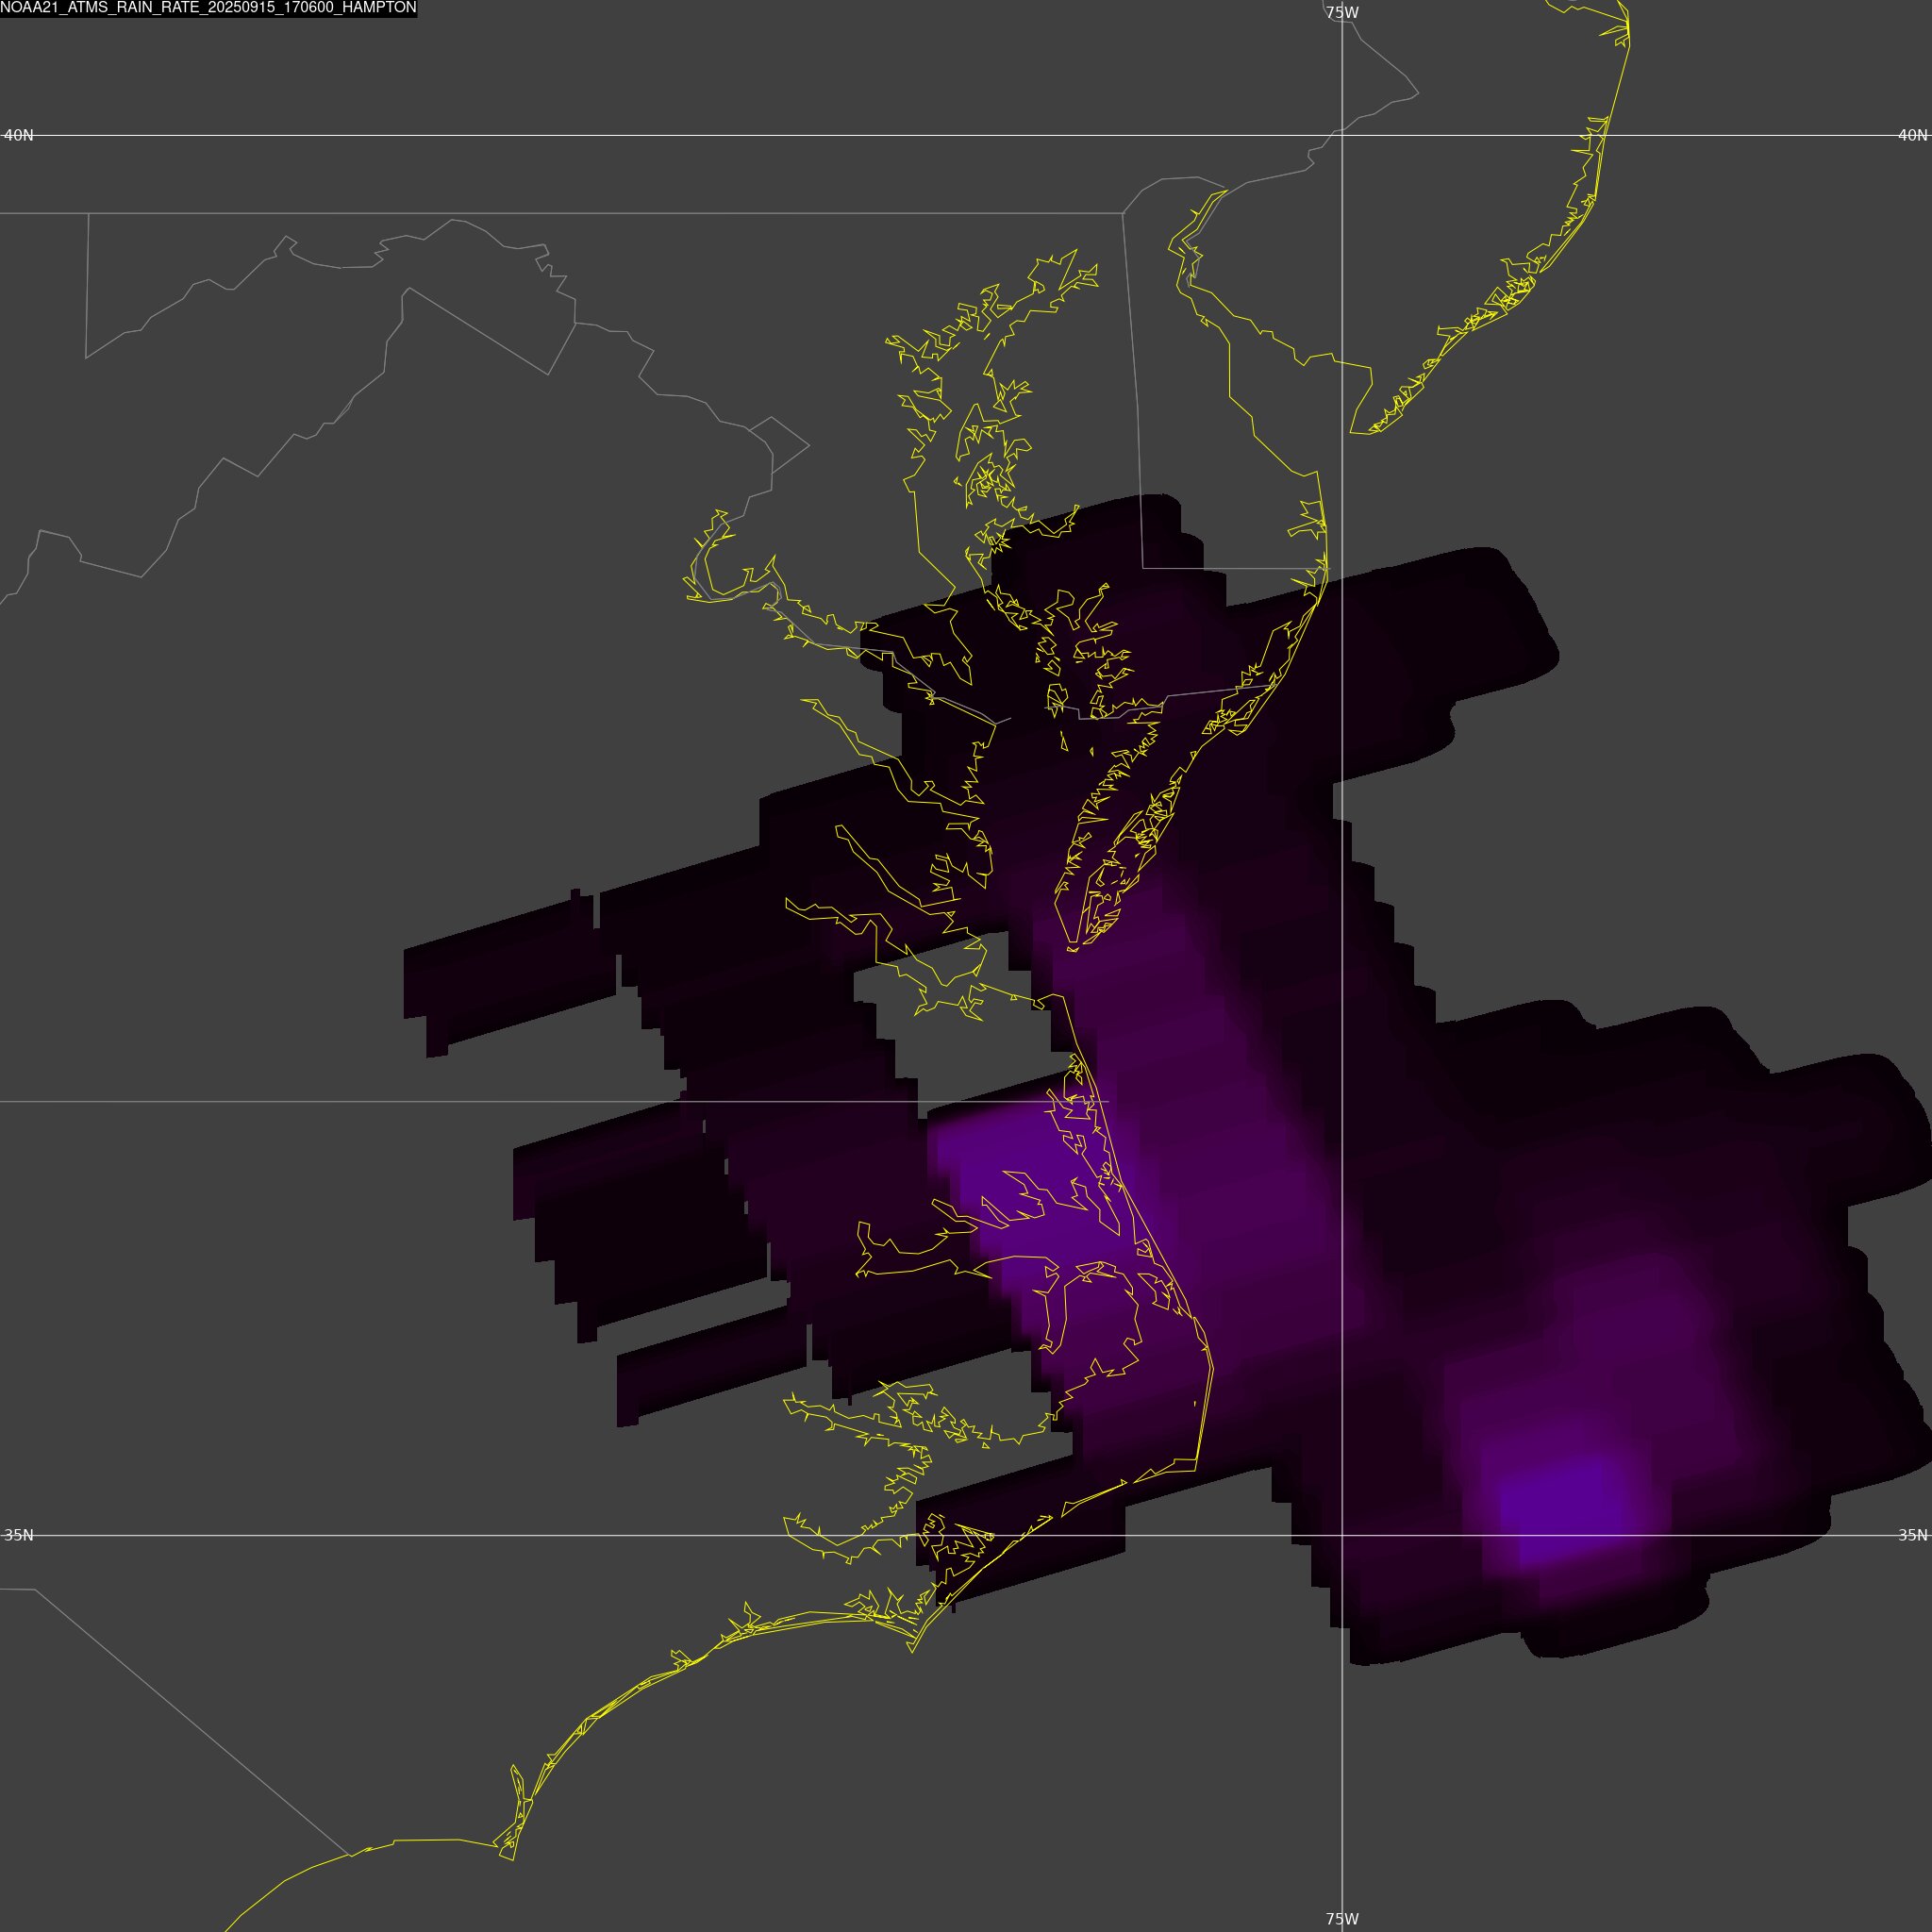Image resolution: width=1932 pixels, height=1932 pixels.
Task: Click the right 35N latitude label
Action: 1913,1535
